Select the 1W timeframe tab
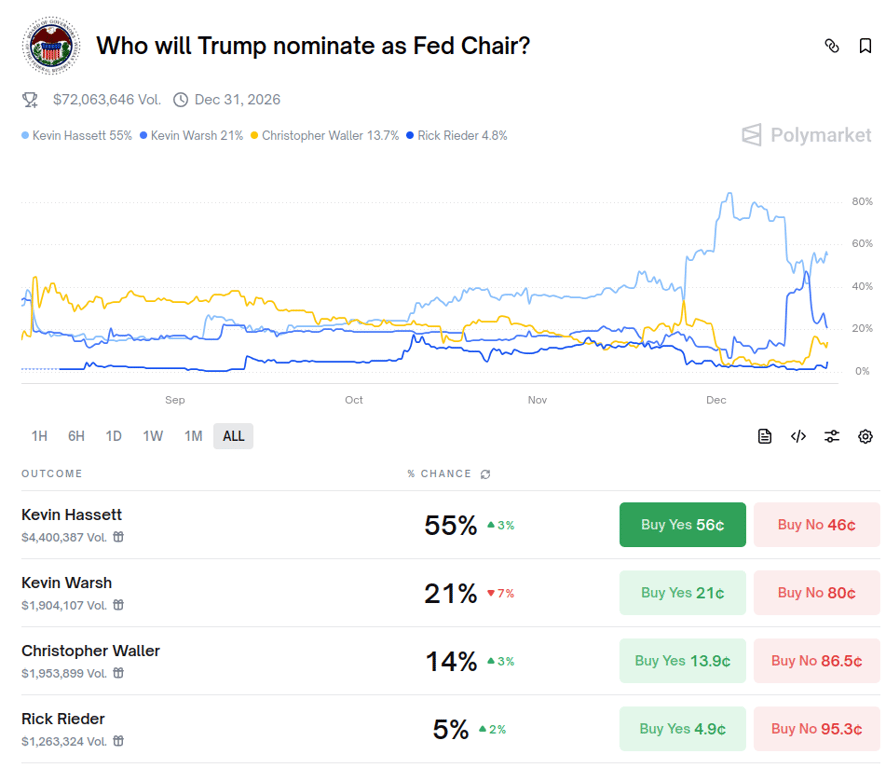 point(152,436)
